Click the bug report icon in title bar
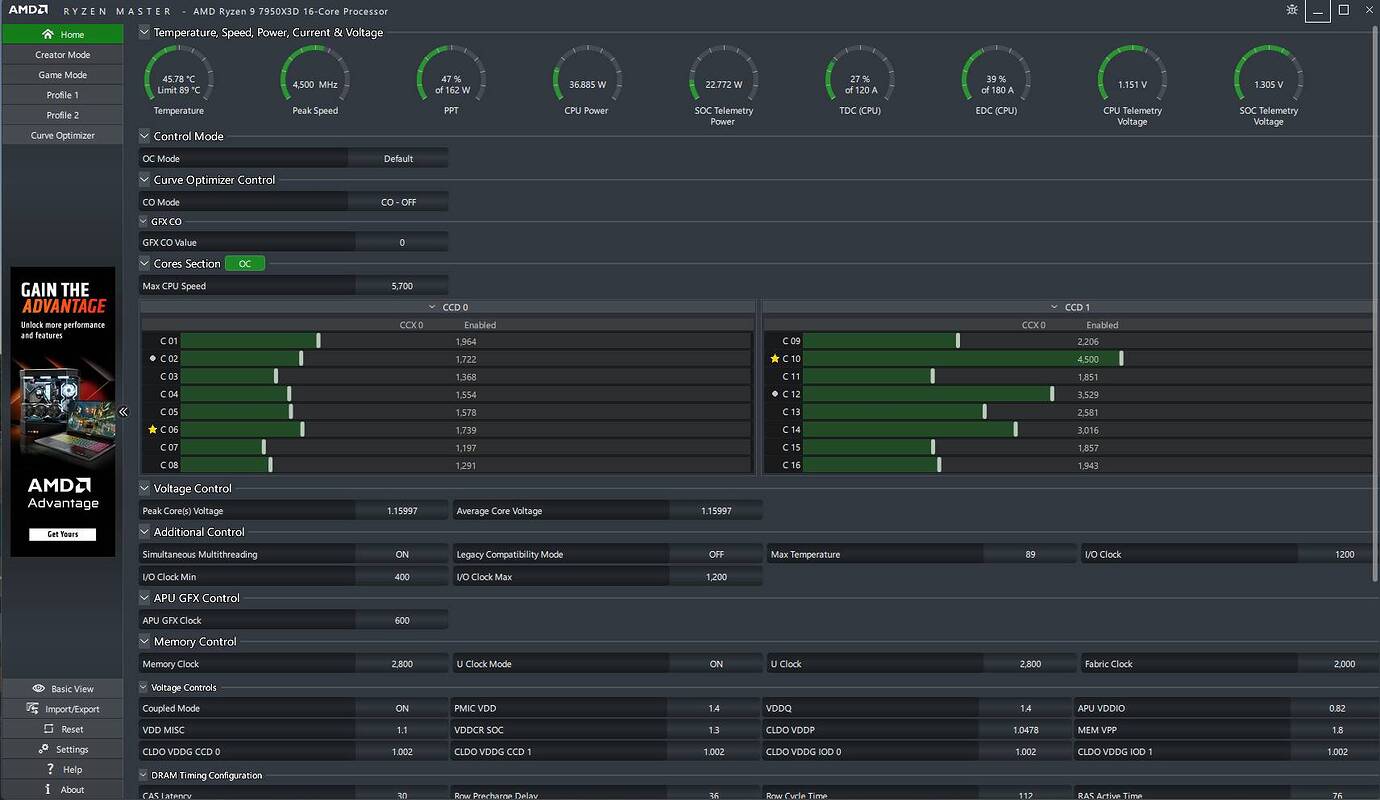 1293,10
